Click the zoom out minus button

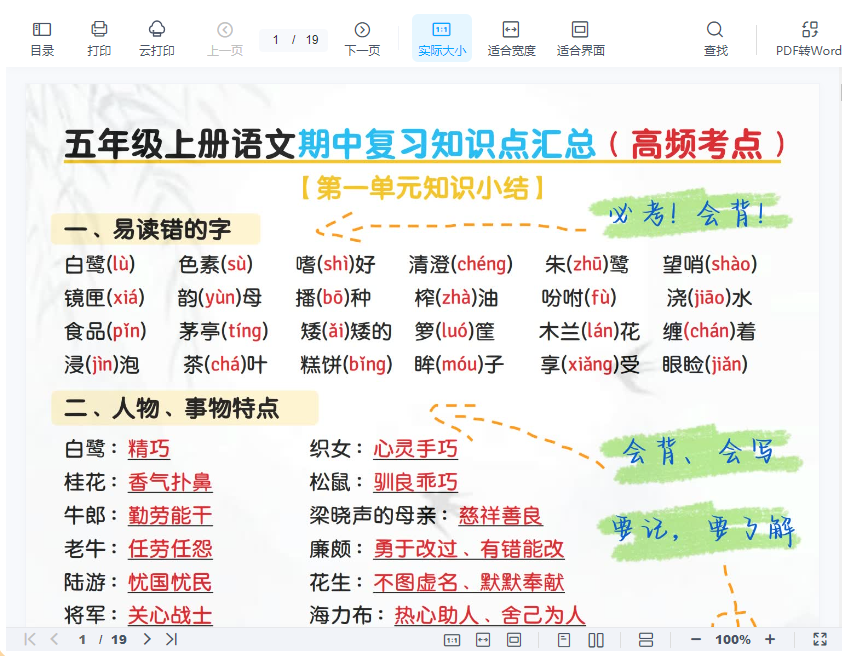click(696, 639)
